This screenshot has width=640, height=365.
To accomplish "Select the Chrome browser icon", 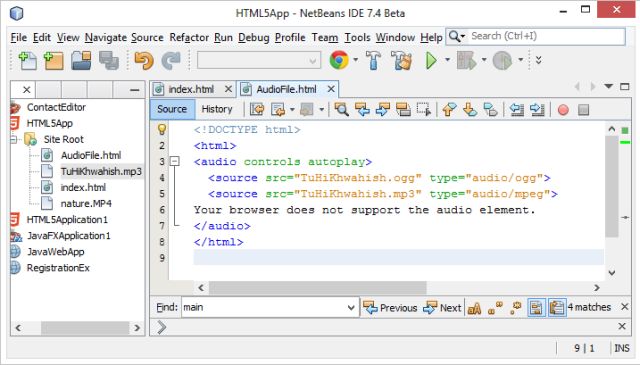I will [339, 60].
